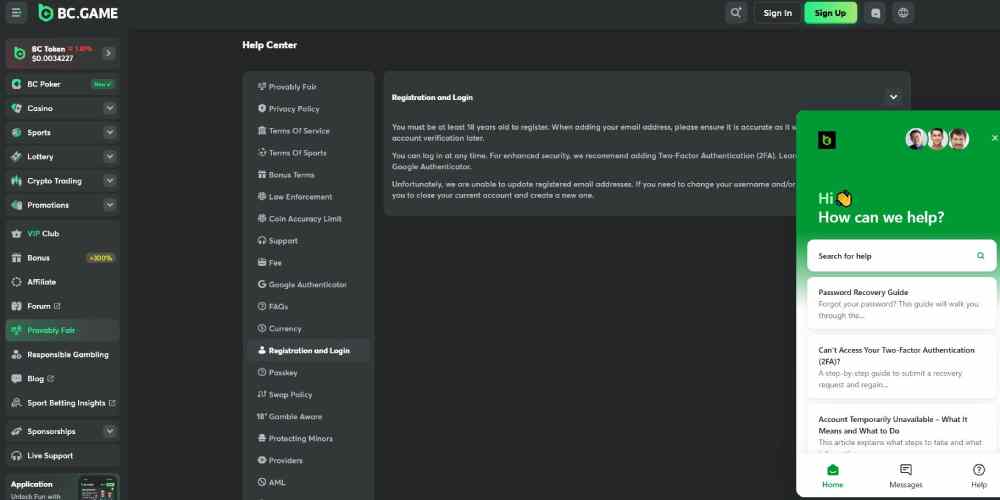
Task: Open the Help icon in chat widget
Action: pyautogui.click(x=978, y=475)
